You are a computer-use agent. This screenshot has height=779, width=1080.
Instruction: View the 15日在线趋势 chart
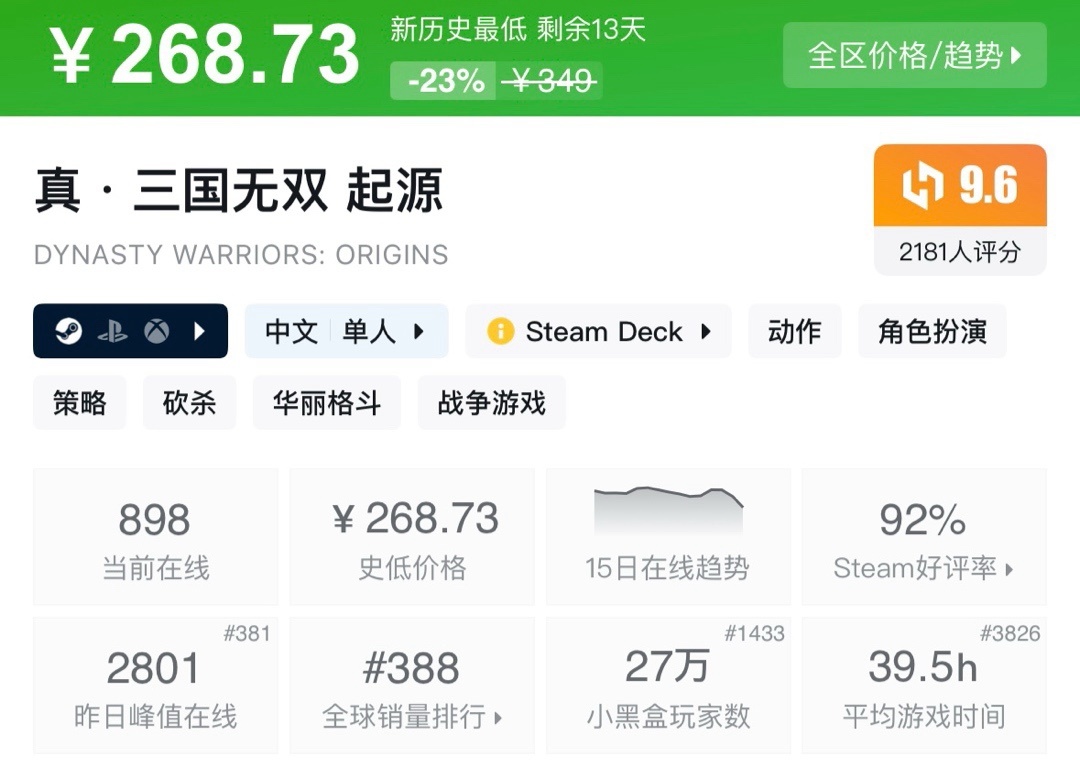(x=667, y=536)
